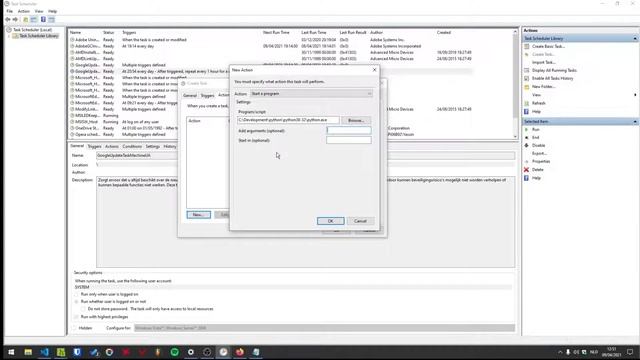The width and height of the screenshot is (640, 360).
Task: Open Triggers tab in Create Task dialog
Action: pos(207,96)
